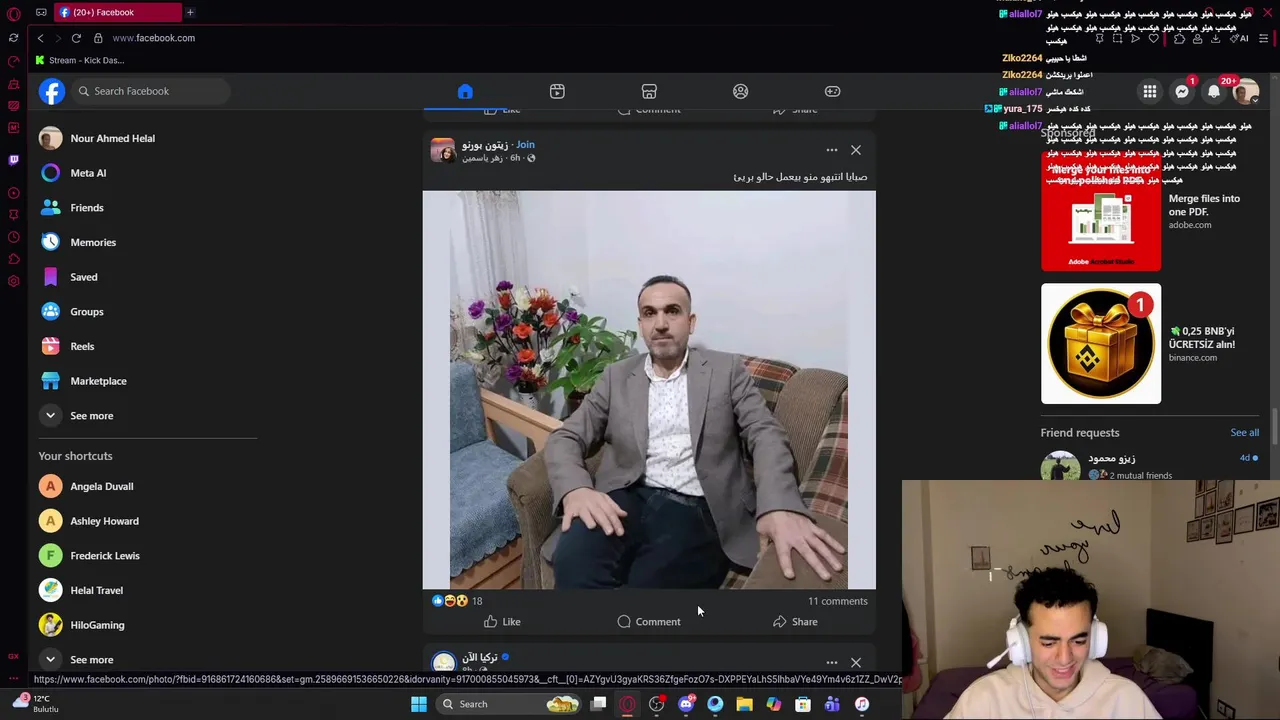Image resolution: width=1280 pixels, height=720 pixels.
Task: Open the Nour Ahmed Helal profile
Action: tap(147, 138)
